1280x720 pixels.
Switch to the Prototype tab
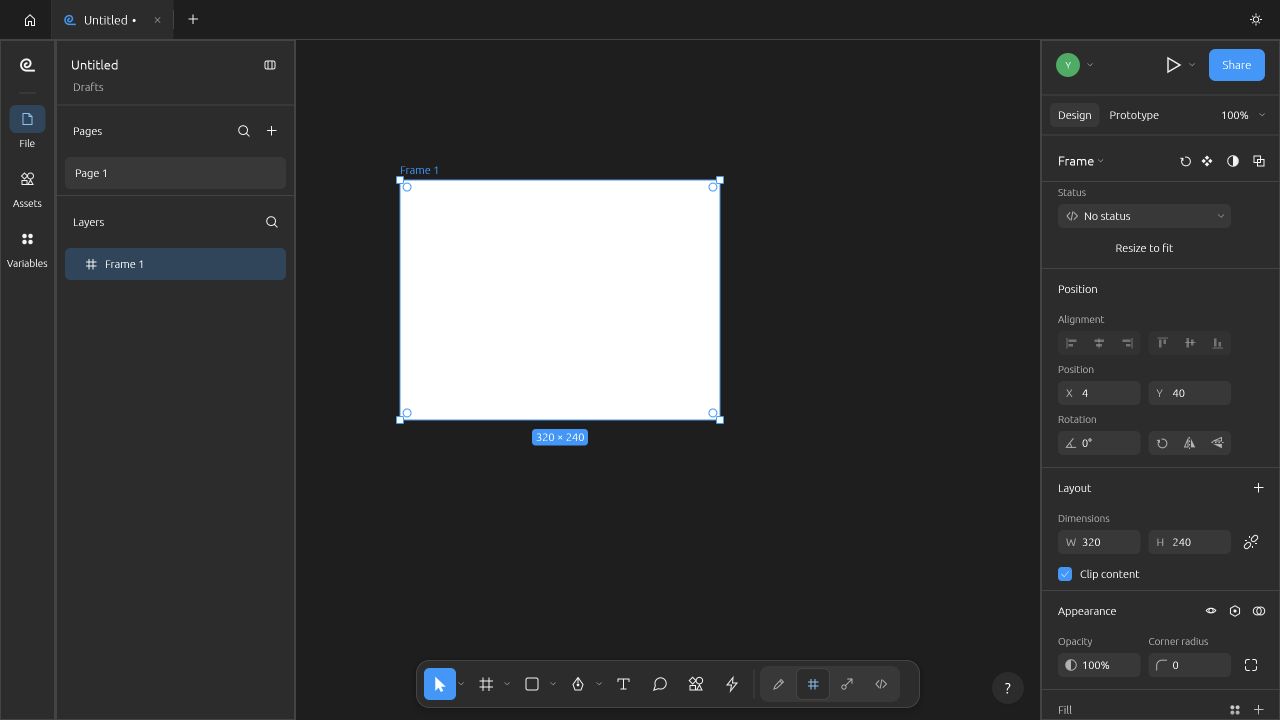click(x=1134, y=115)
